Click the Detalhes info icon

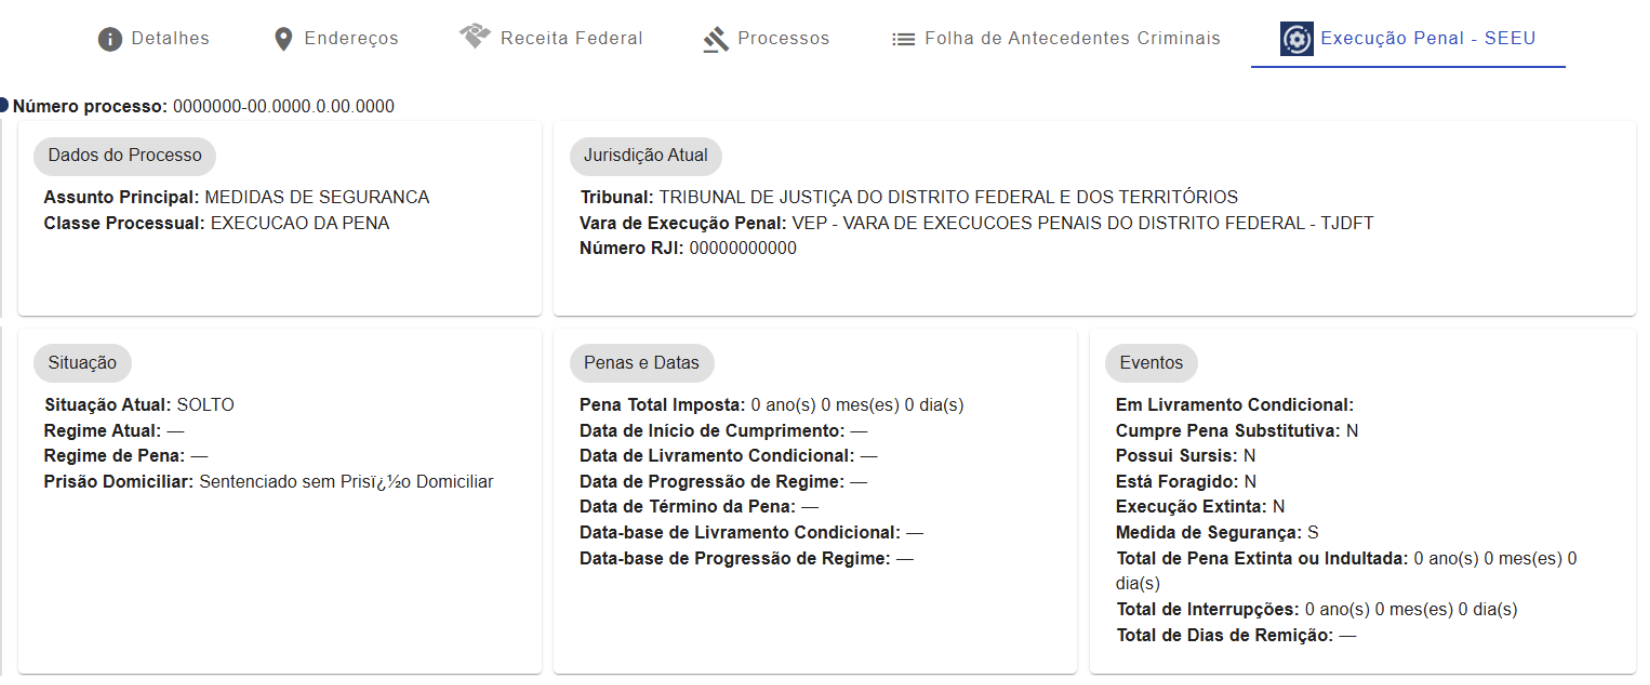[109, 39]
